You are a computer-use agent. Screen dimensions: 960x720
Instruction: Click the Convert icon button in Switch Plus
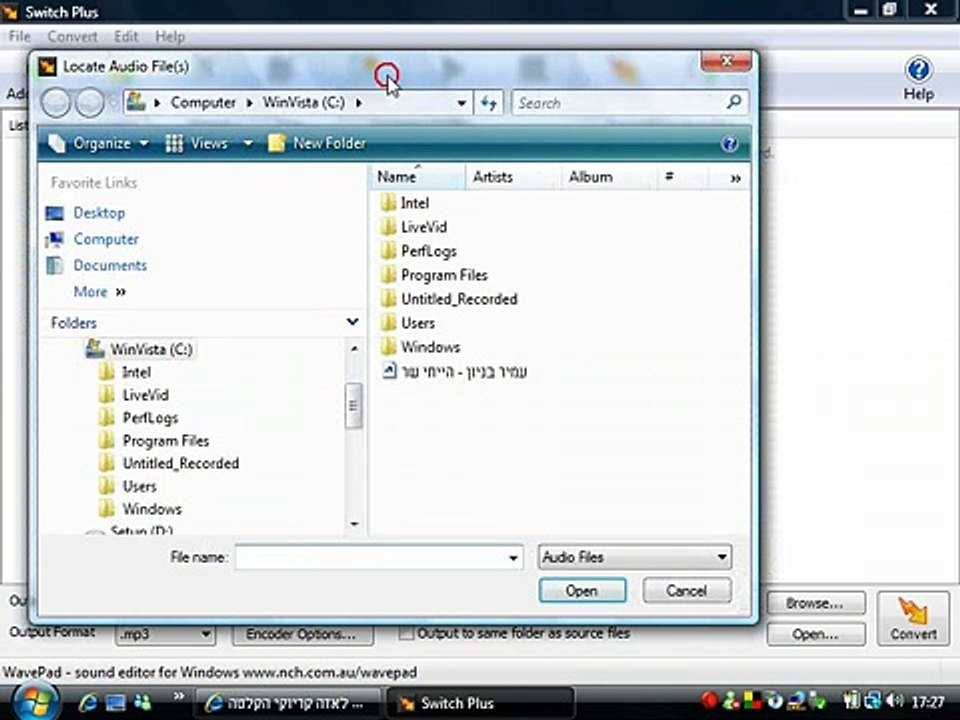913,618
